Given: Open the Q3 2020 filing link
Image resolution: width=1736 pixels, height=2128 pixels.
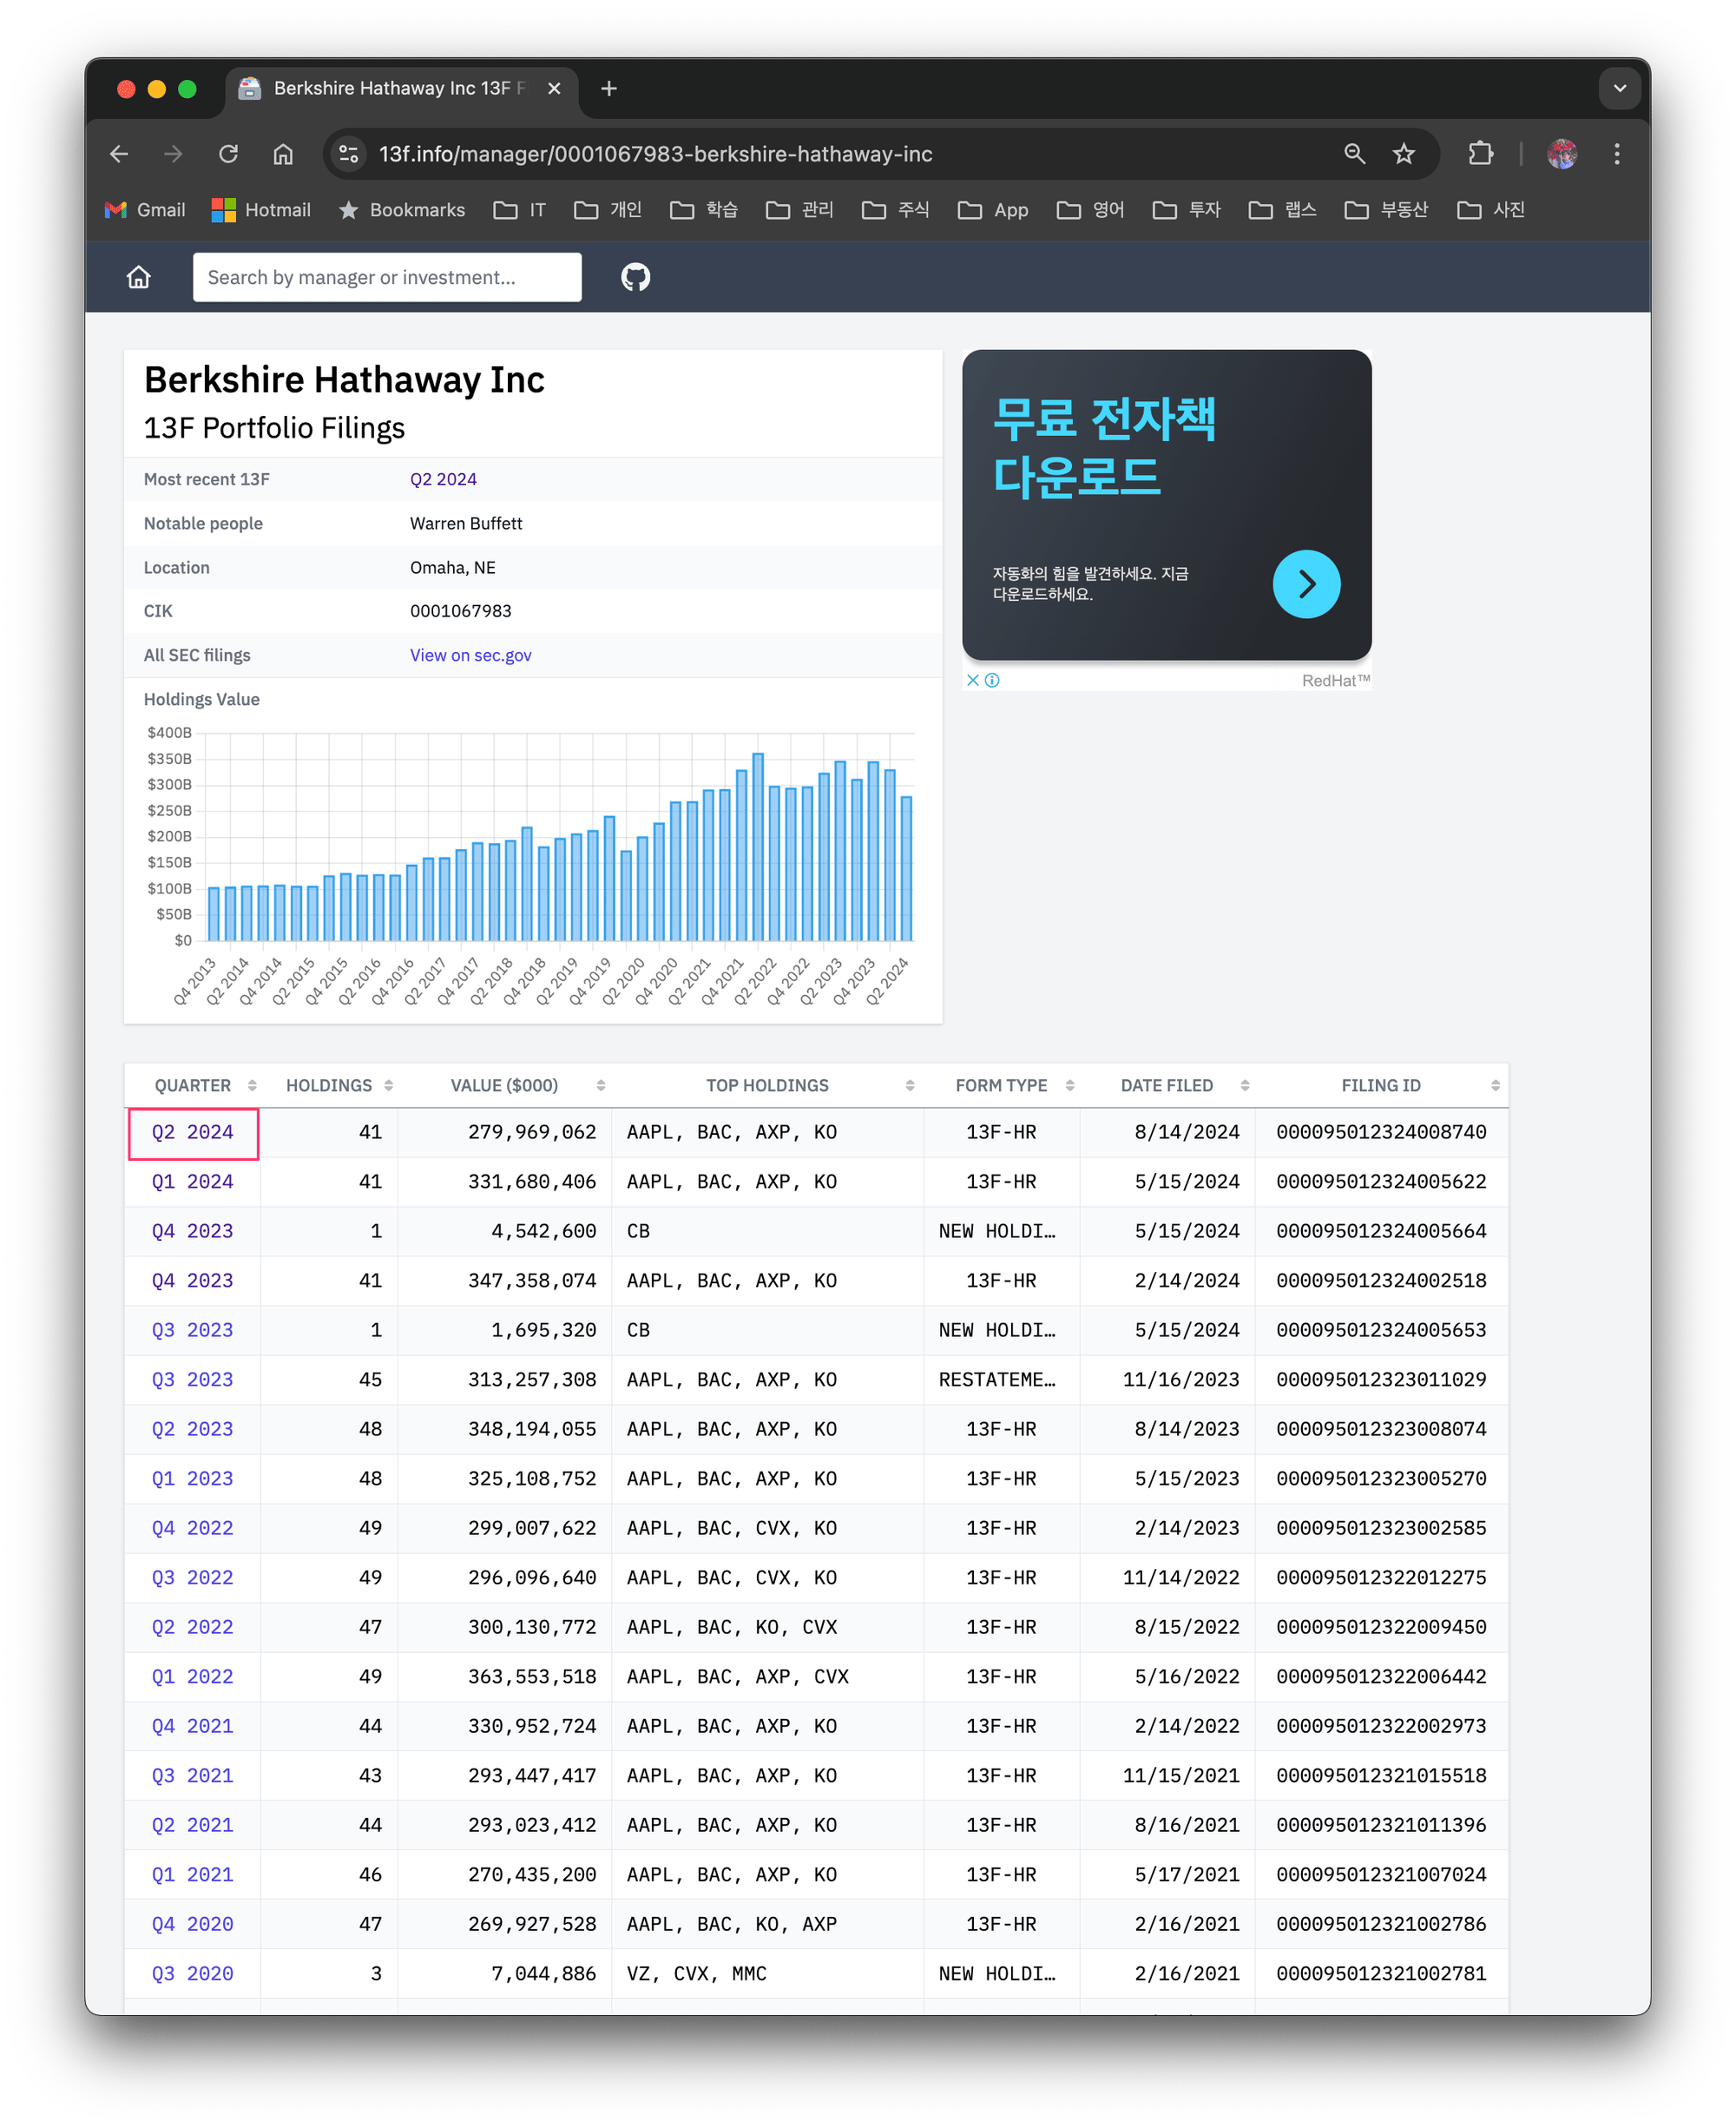Looking at the screenshot, I should (192, 1973).
